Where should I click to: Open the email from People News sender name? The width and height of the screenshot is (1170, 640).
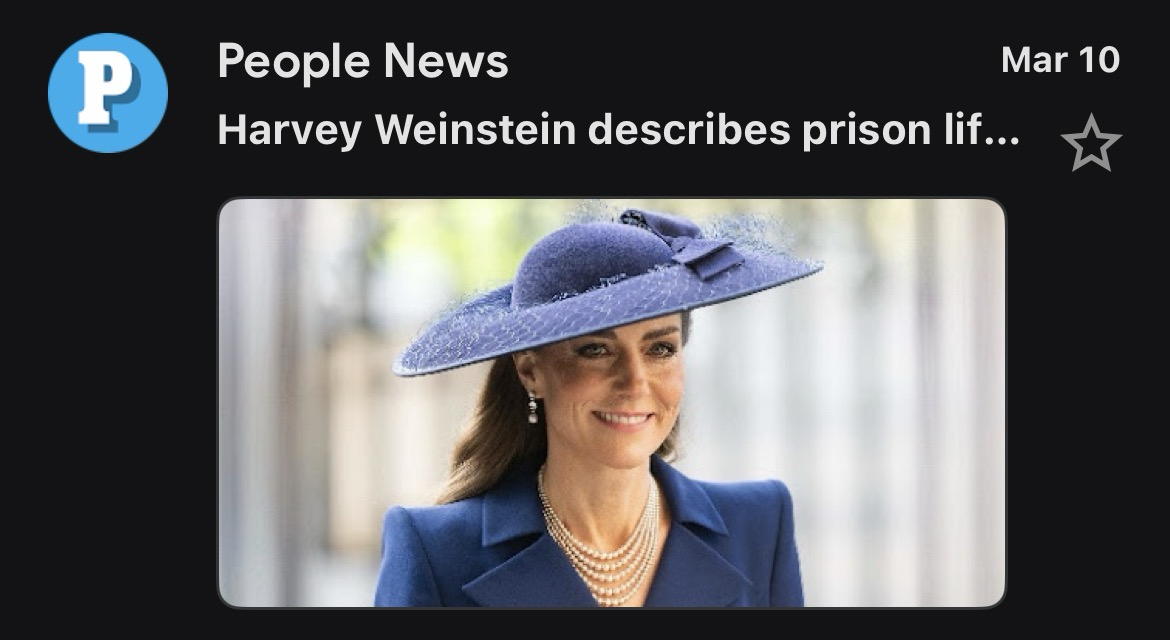click(363, 60)
